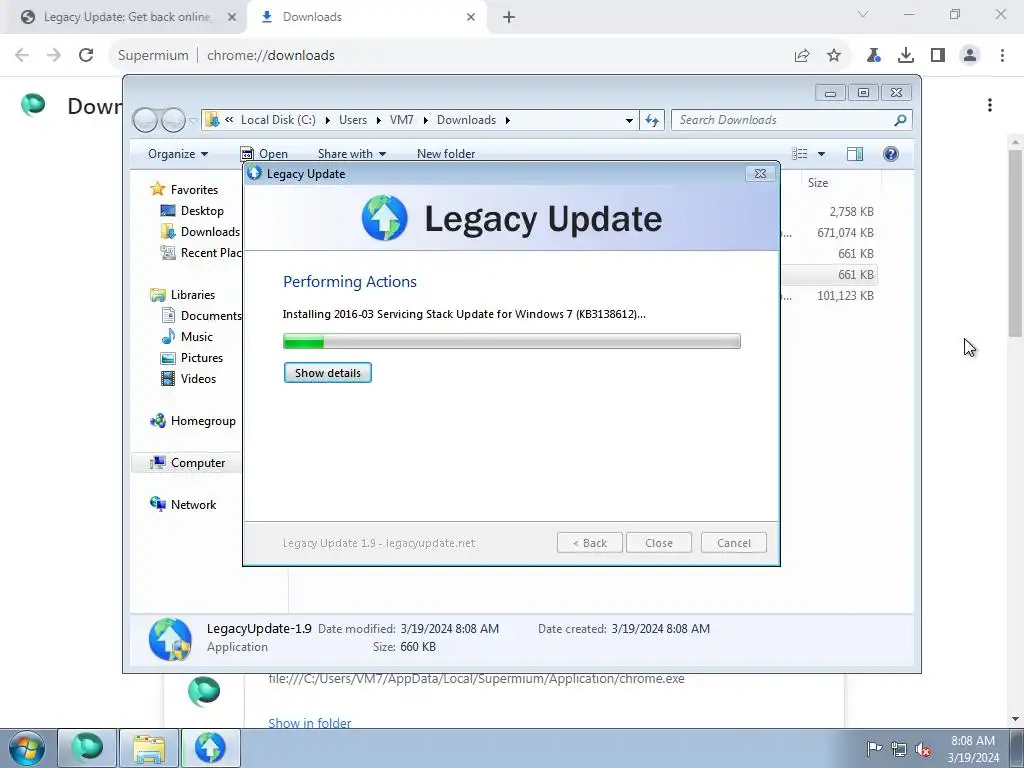Click Favorites in navigation pane
Screen dimensions: 1024x768
tap(194, 190)
